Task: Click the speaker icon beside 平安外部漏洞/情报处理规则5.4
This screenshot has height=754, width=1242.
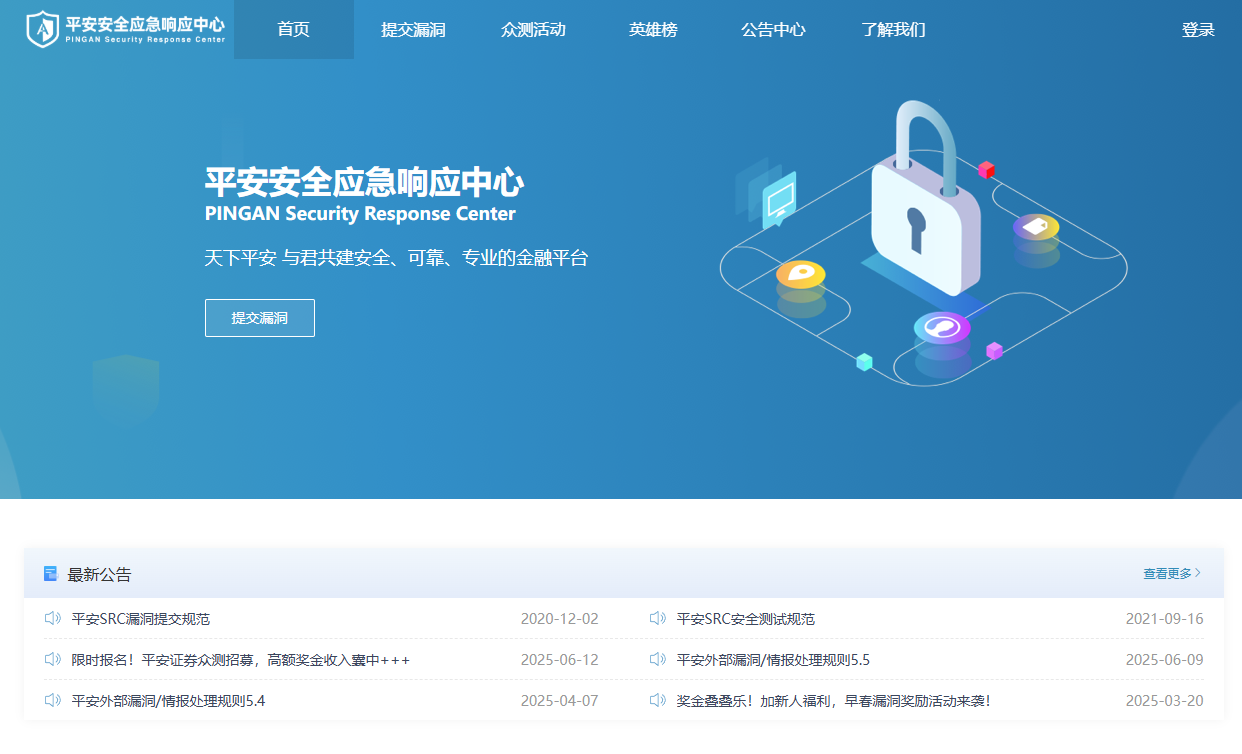Action: [x=53, y=701]
